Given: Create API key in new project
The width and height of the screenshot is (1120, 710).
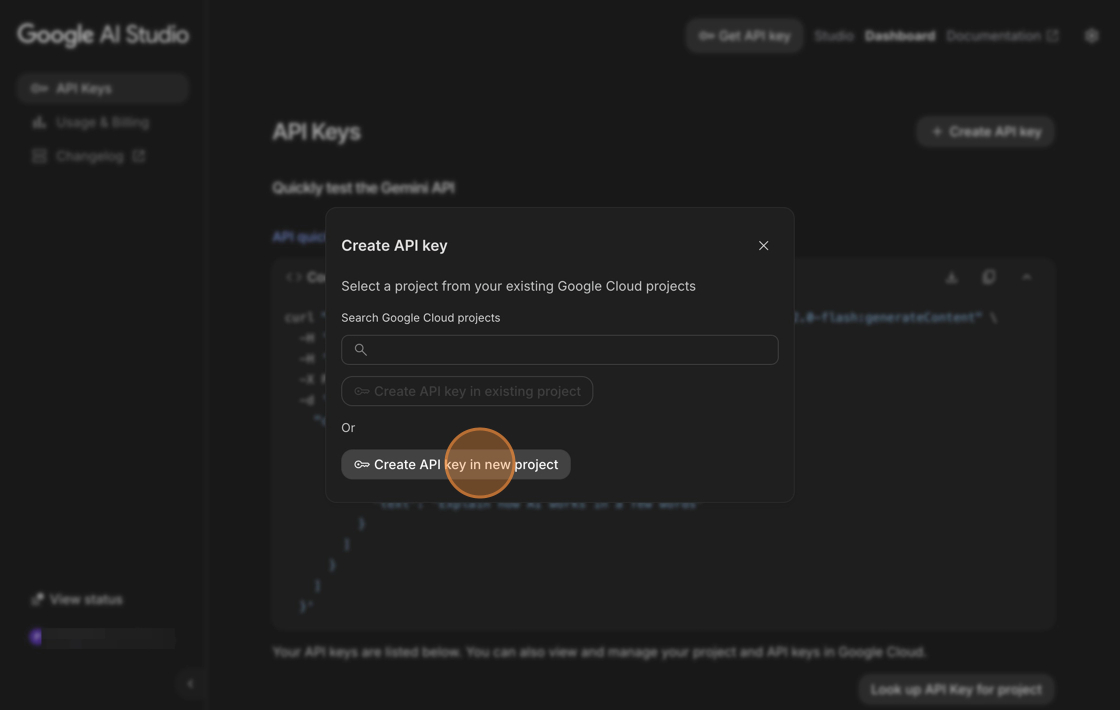Looking at the screenshot, I should [456, 464].
